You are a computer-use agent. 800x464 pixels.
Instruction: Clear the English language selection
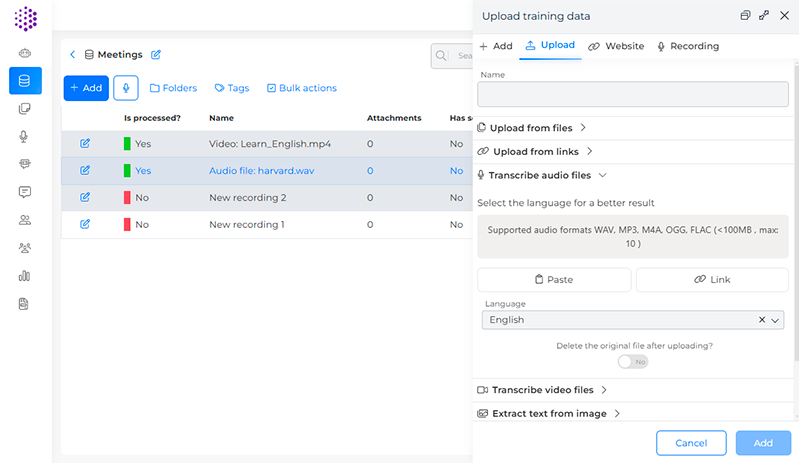[762, 320]
